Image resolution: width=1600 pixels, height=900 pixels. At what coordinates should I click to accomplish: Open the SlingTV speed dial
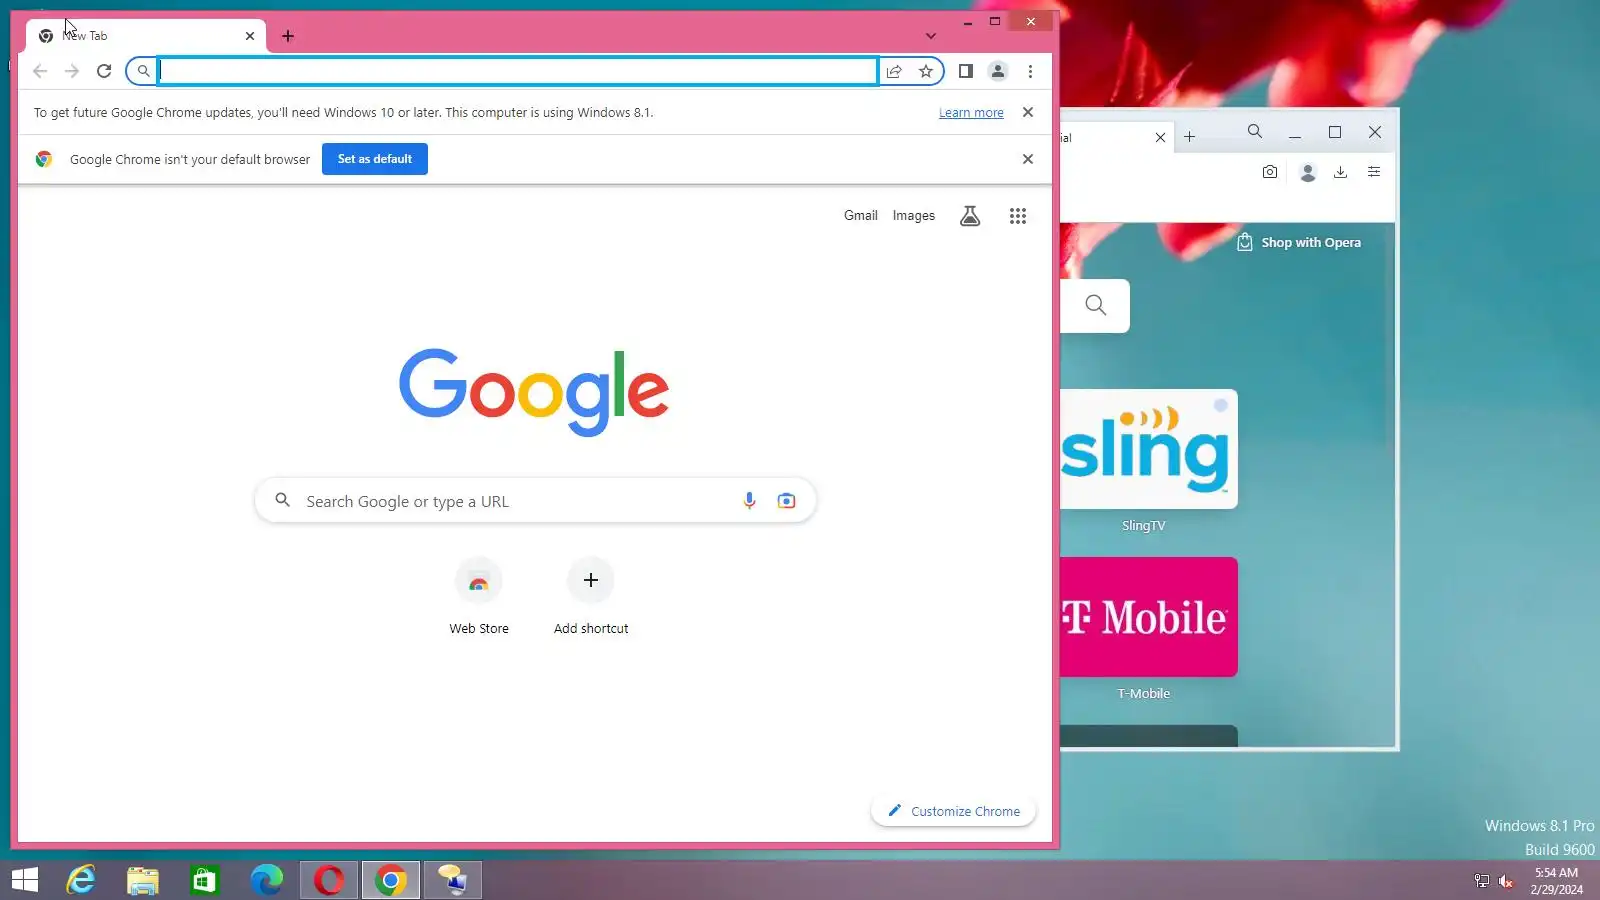click(x=1149, y=449)
